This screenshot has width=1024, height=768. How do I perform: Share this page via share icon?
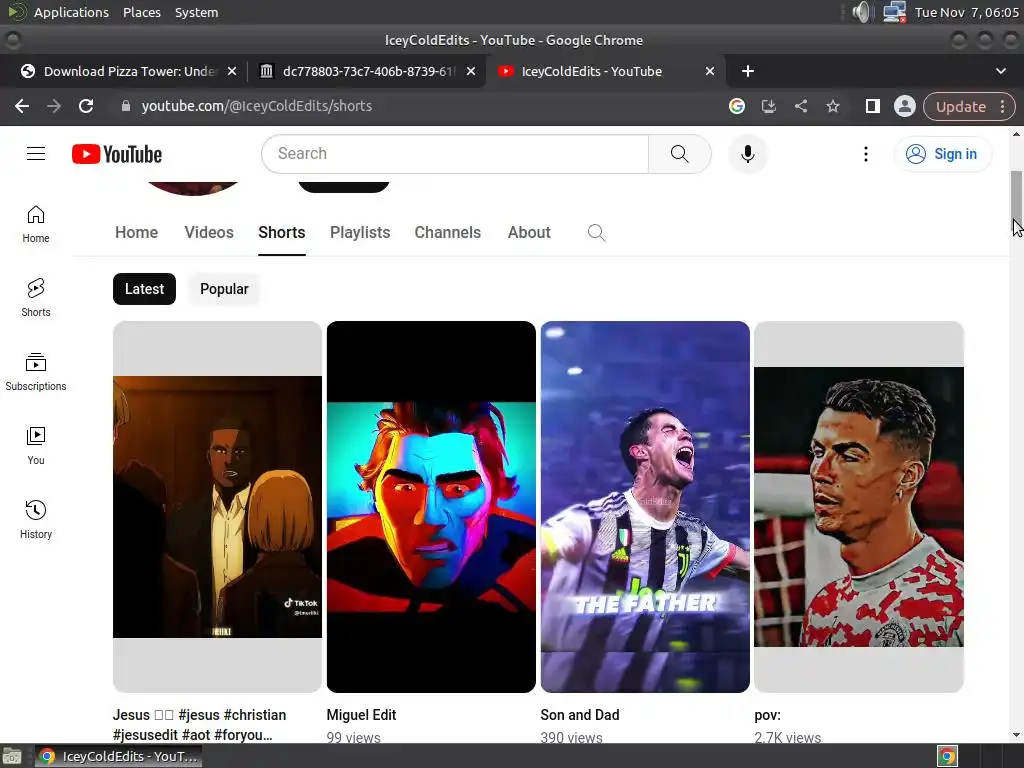[801, 106]
